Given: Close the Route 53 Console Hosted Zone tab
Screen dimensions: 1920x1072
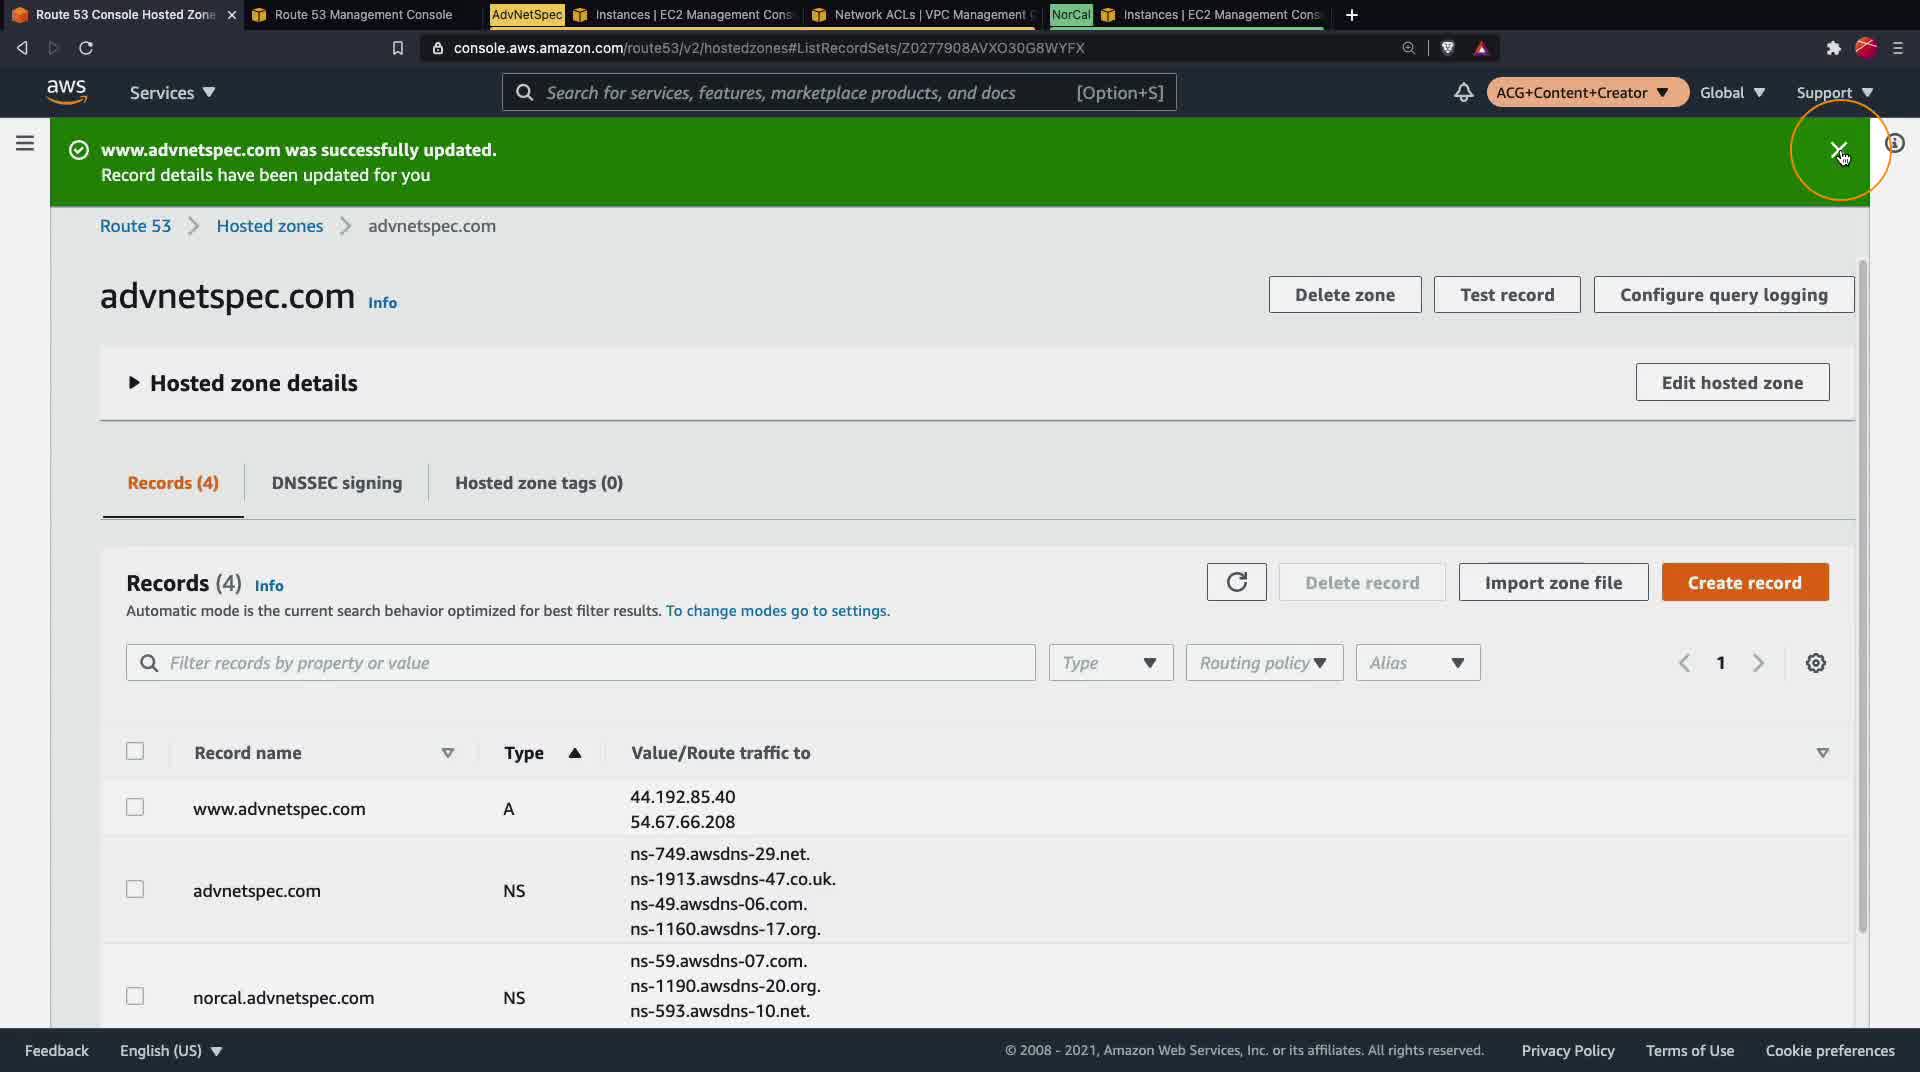Looking at the screenshot, I should [231, 15].
